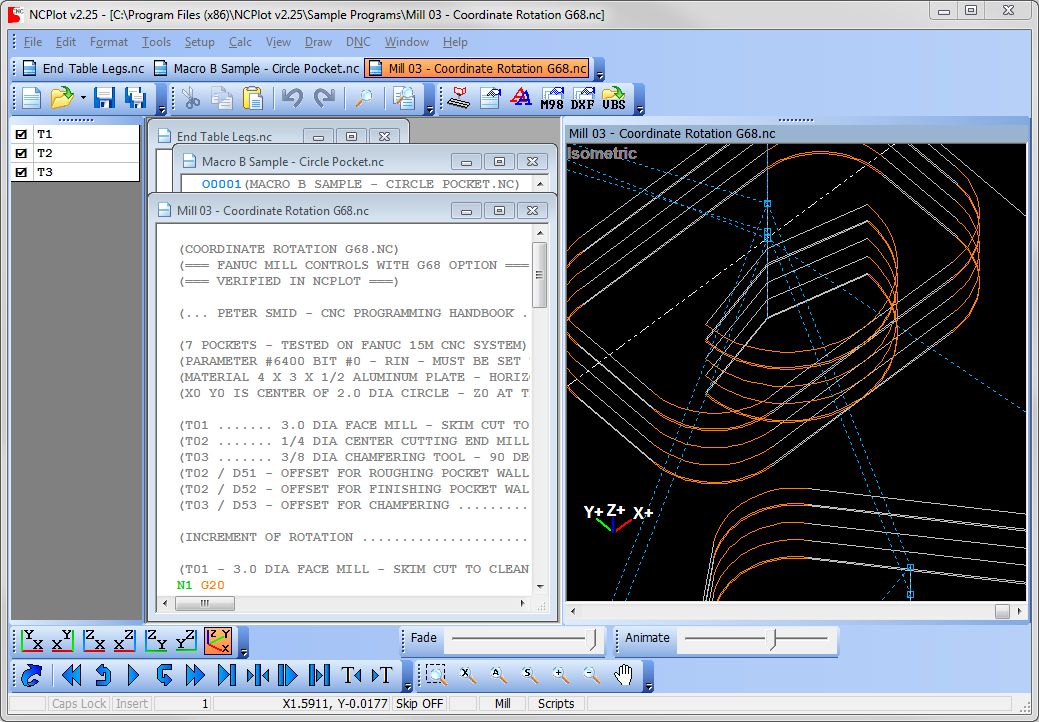The height and width of the screenshot is (722, 1039).
Task: Toggle the T1 tool checkbox
Action: click(x=21, y=134)
